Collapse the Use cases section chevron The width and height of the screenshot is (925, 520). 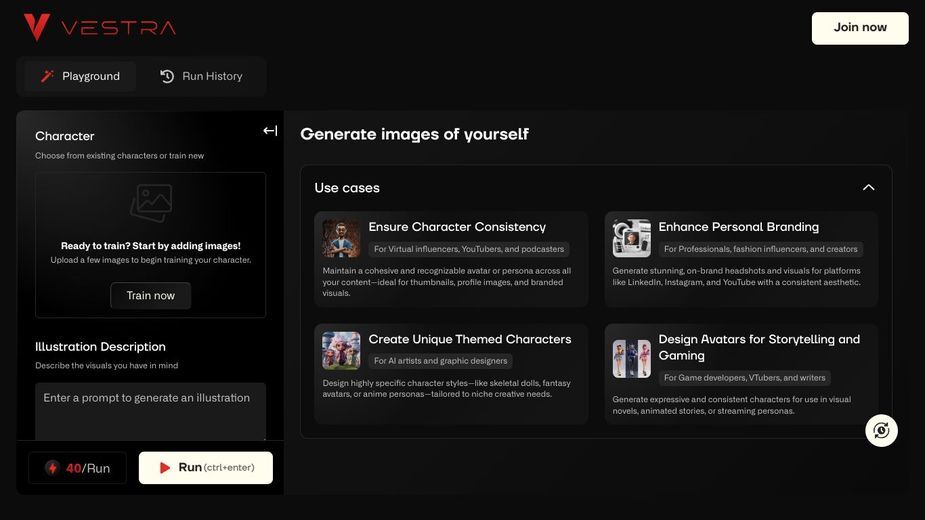[x=868, y=188]
